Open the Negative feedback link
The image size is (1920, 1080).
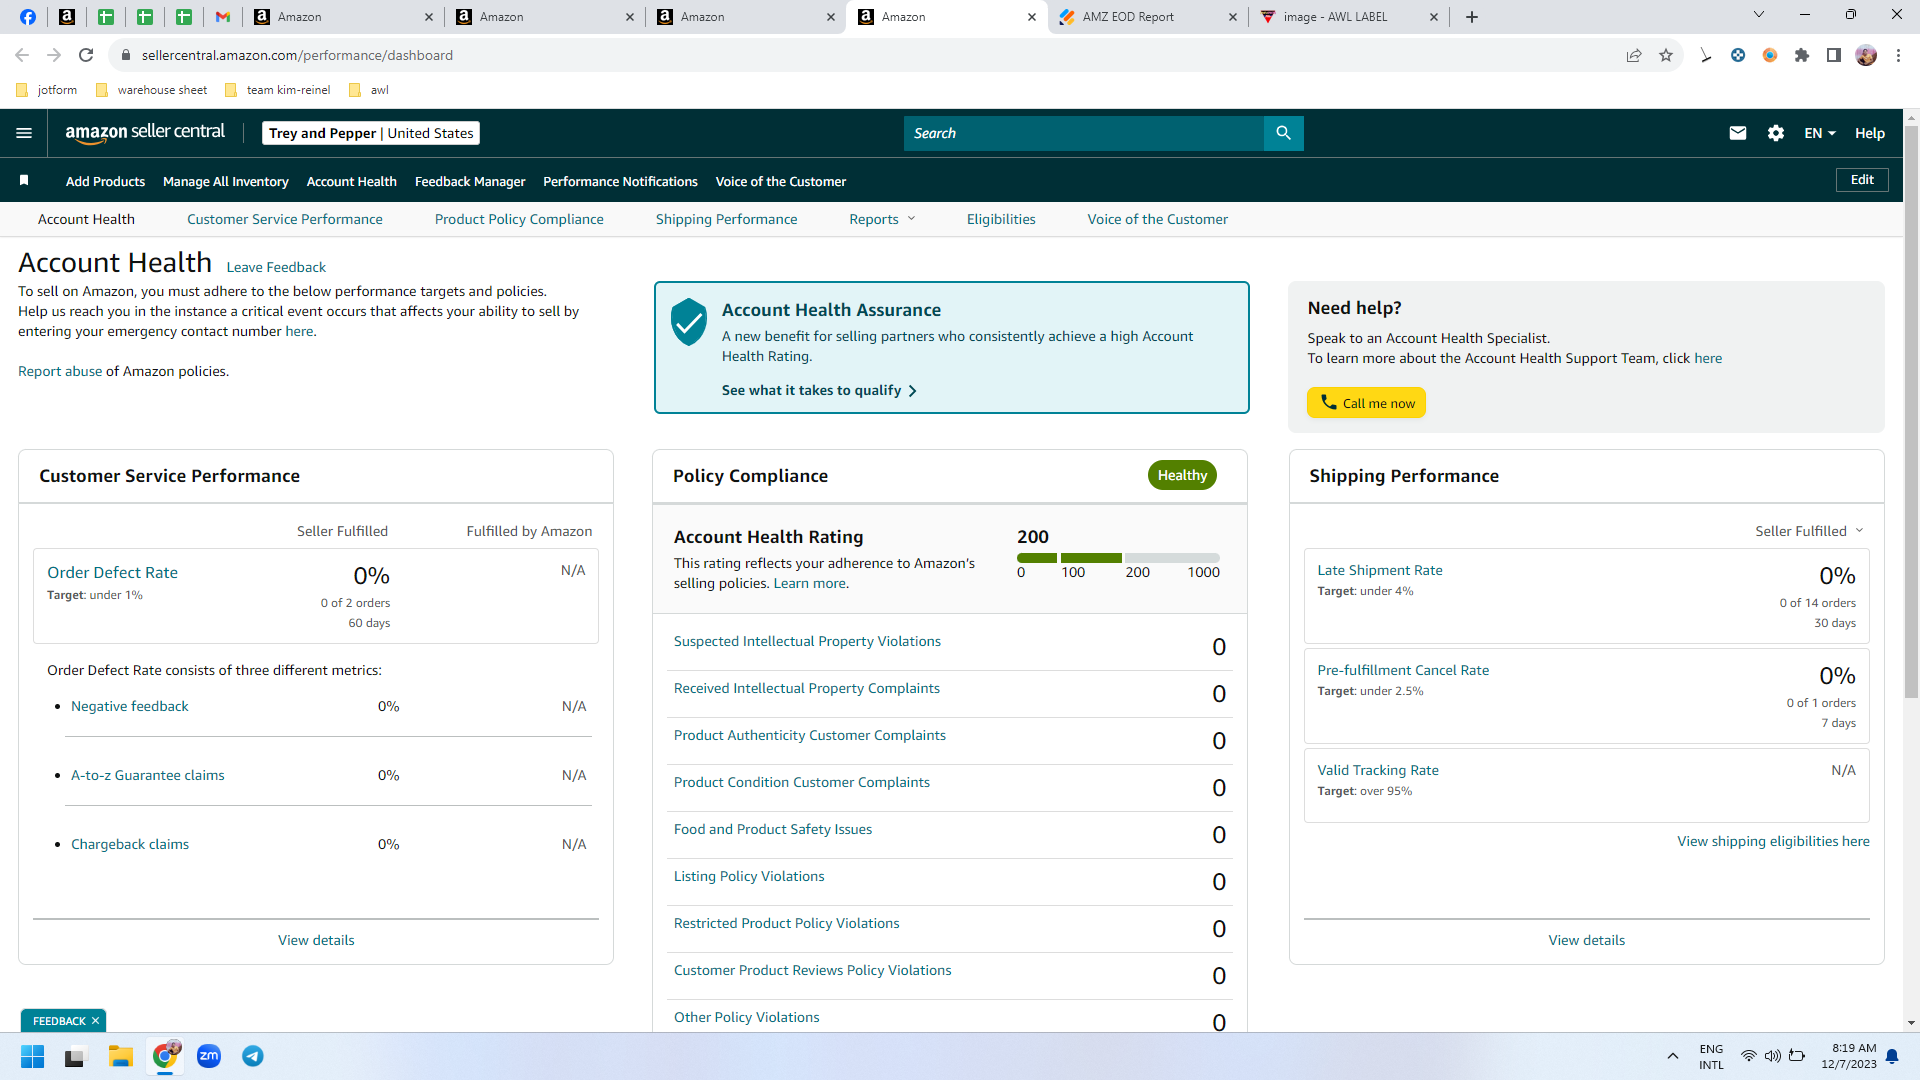point(130,706)
